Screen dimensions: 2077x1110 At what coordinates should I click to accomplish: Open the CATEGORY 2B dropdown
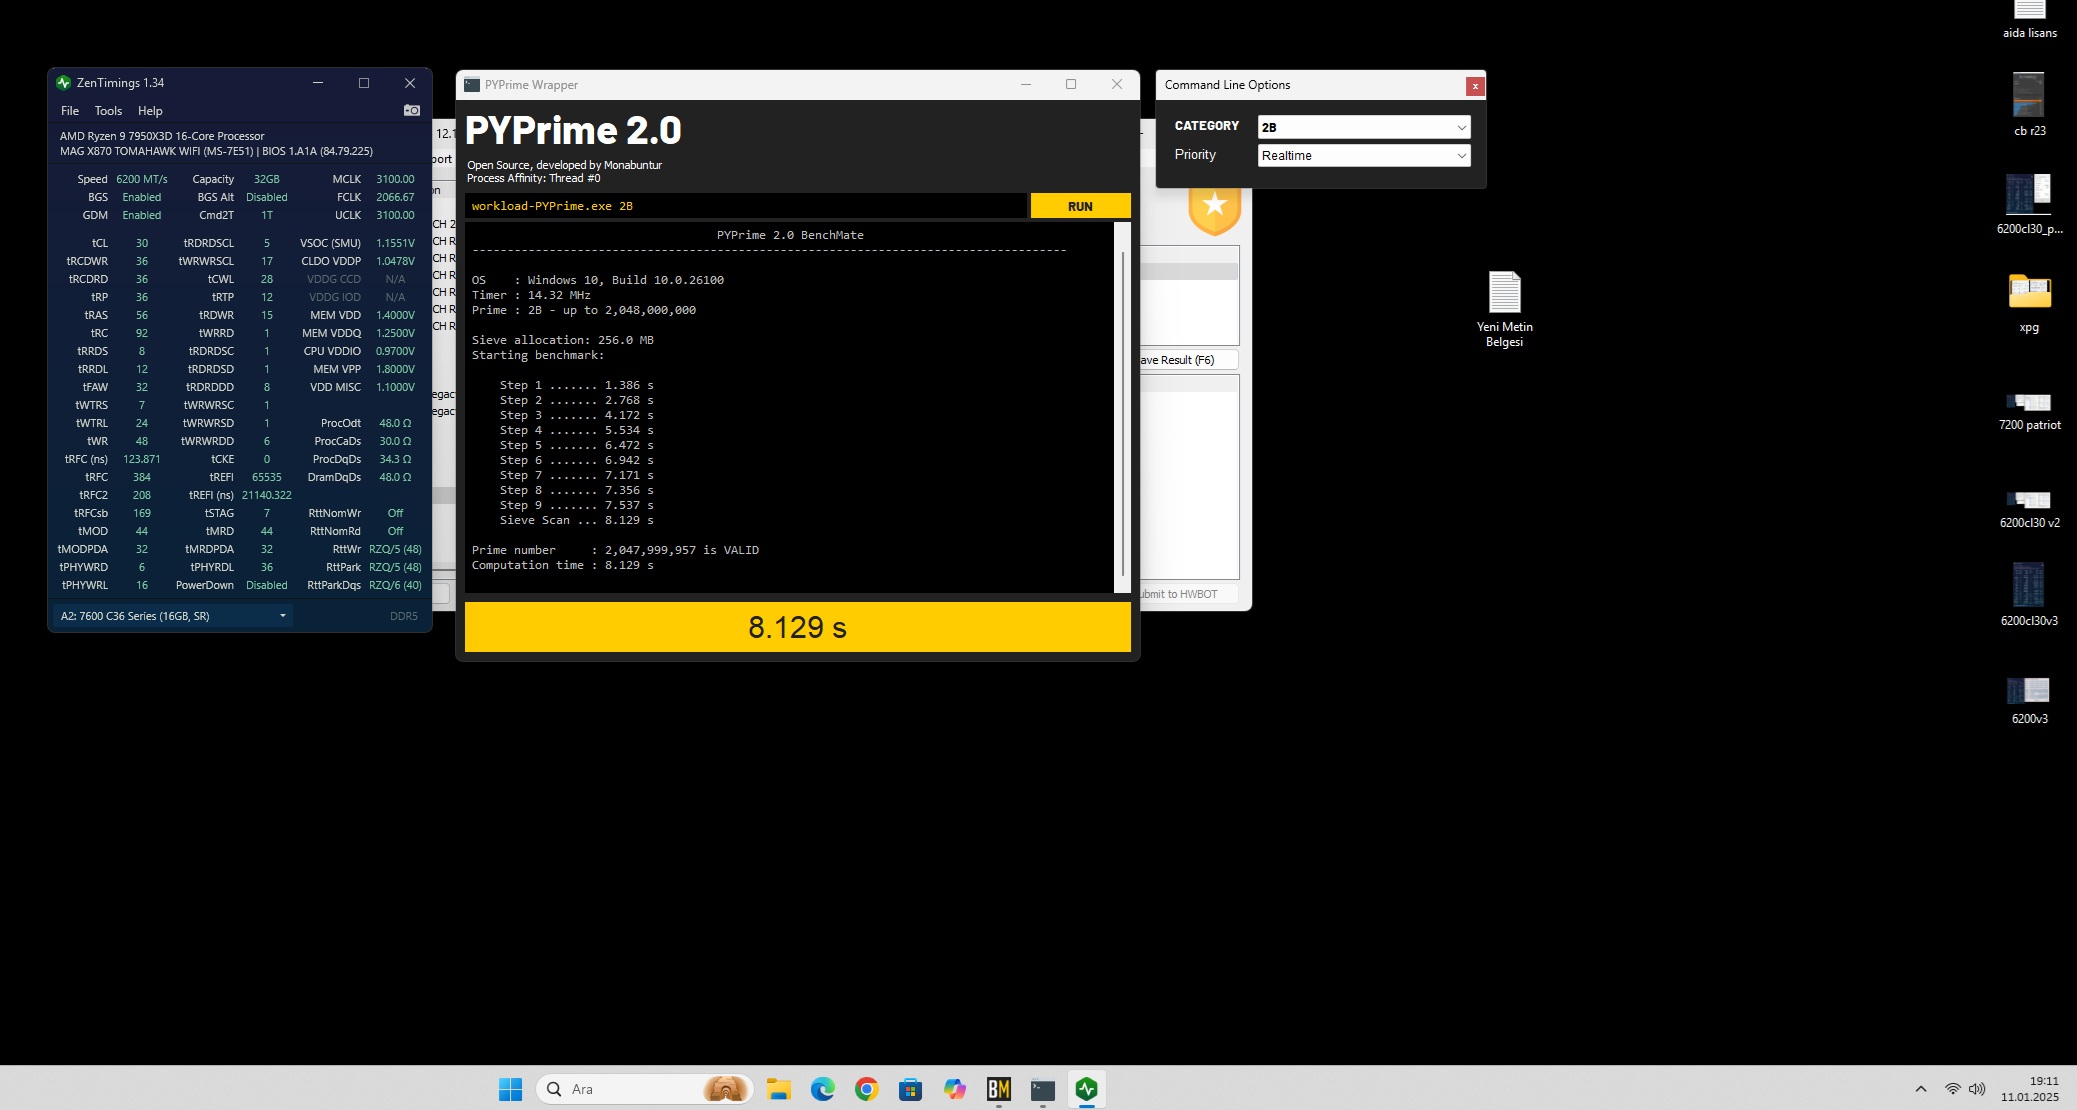click(1364, 127)
